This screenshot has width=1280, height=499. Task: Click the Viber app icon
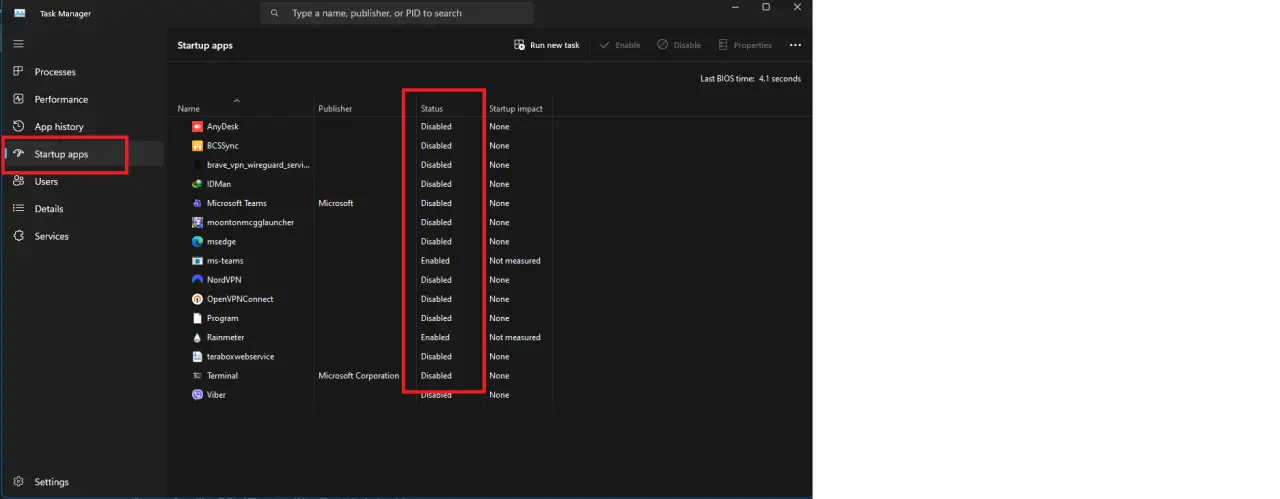(197, 395)
